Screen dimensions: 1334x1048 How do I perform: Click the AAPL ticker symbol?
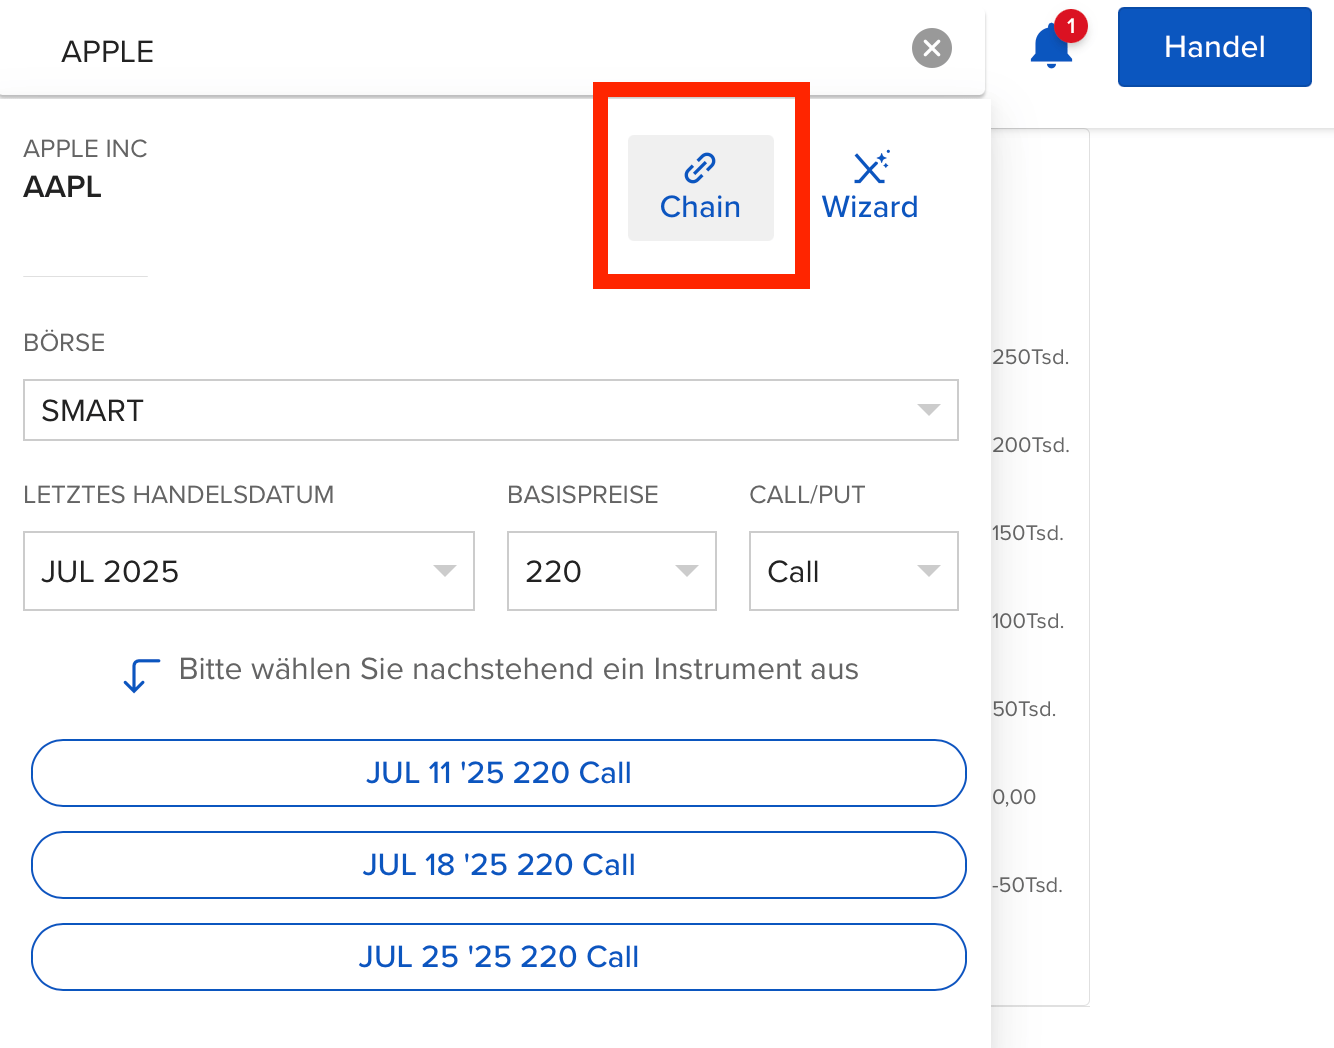coord(62,187)
